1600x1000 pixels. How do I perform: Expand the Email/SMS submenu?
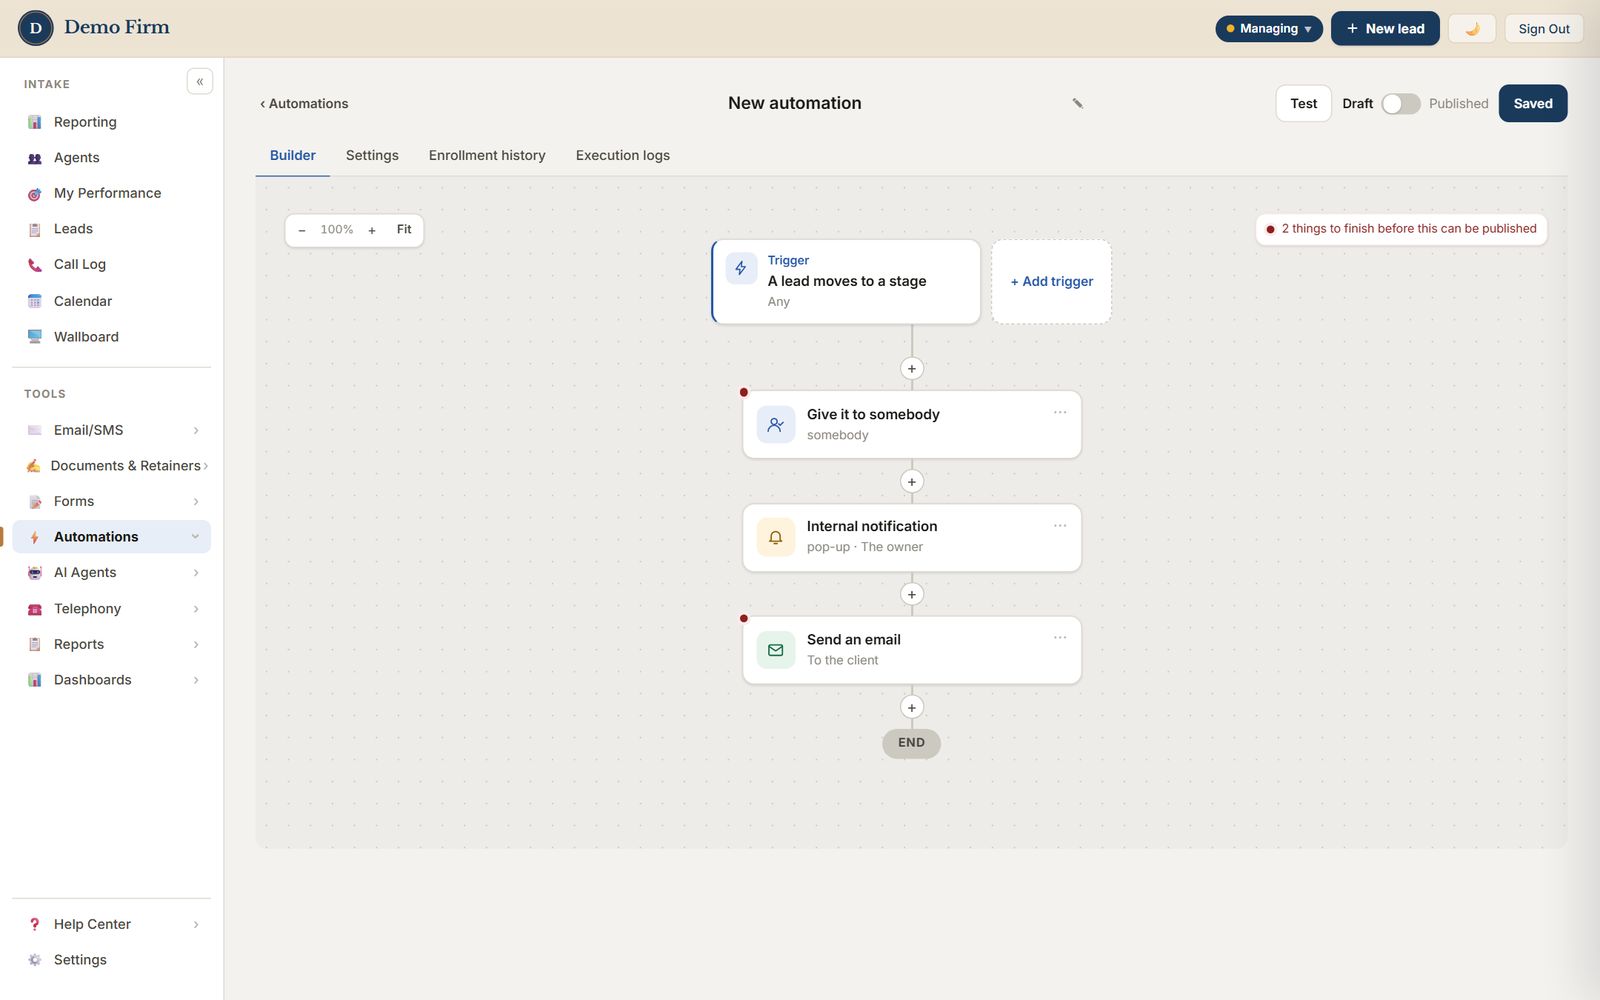pyautogui.click(x=196, y=430)
